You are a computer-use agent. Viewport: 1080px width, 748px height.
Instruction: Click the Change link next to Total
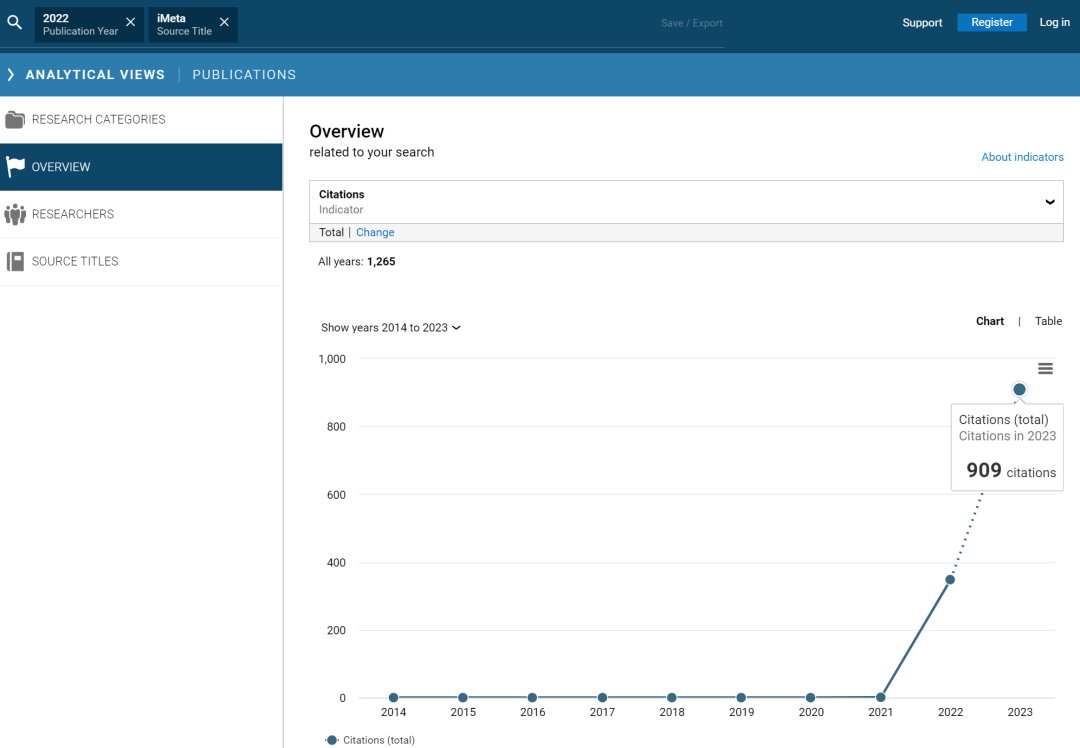coord(375,232)
